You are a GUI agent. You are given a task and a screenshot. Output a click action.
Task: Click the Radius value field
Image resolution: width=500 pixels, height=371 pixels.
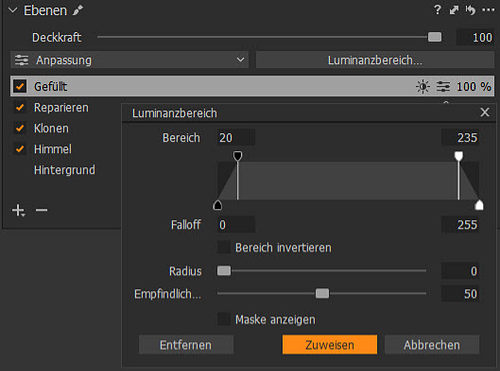pyautogui.click(x=460, y=271)
